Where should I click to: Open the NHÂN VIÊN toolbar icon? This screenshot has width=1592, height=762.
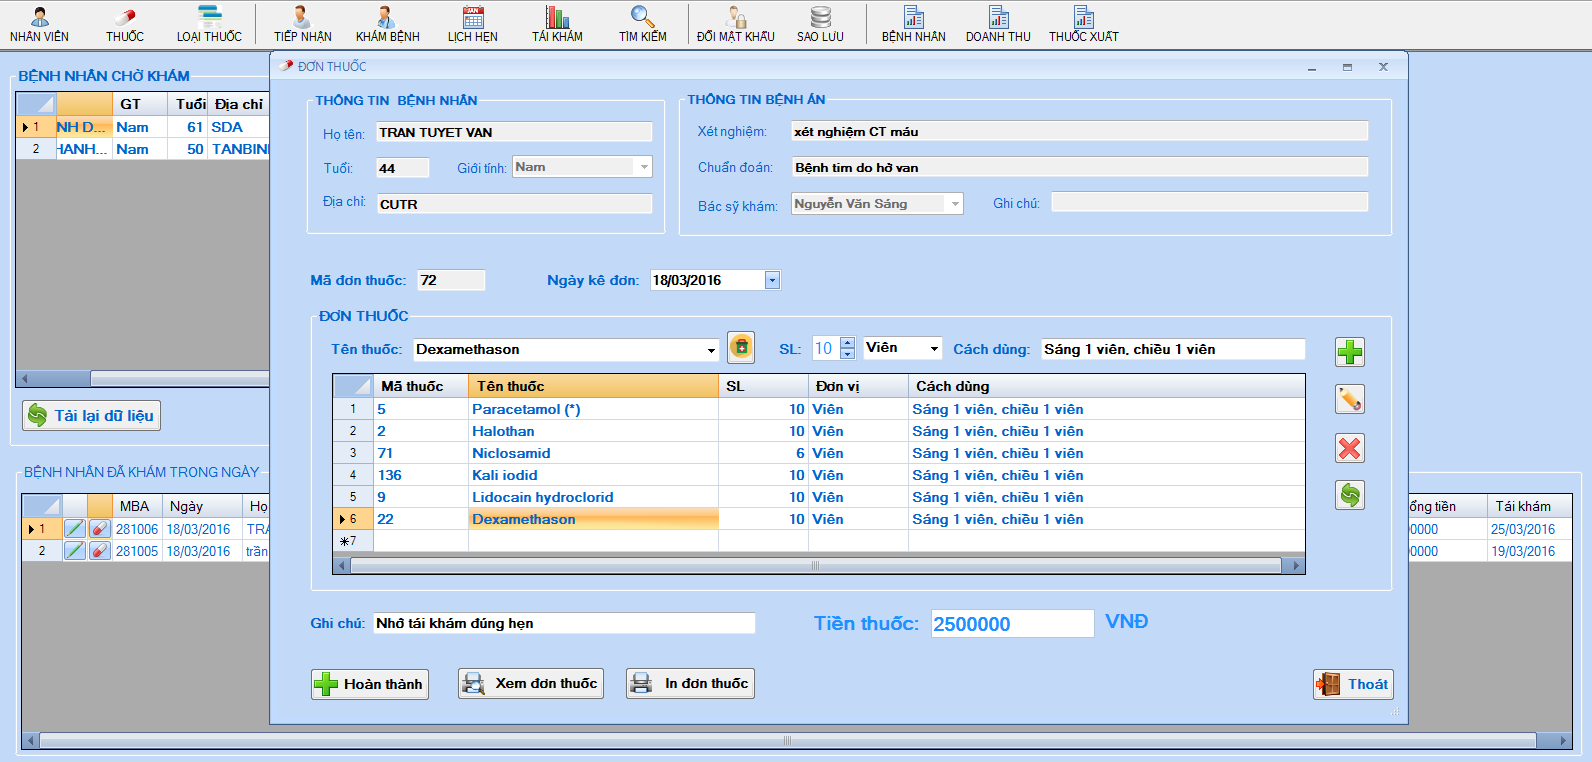click(x=39, y=25)
